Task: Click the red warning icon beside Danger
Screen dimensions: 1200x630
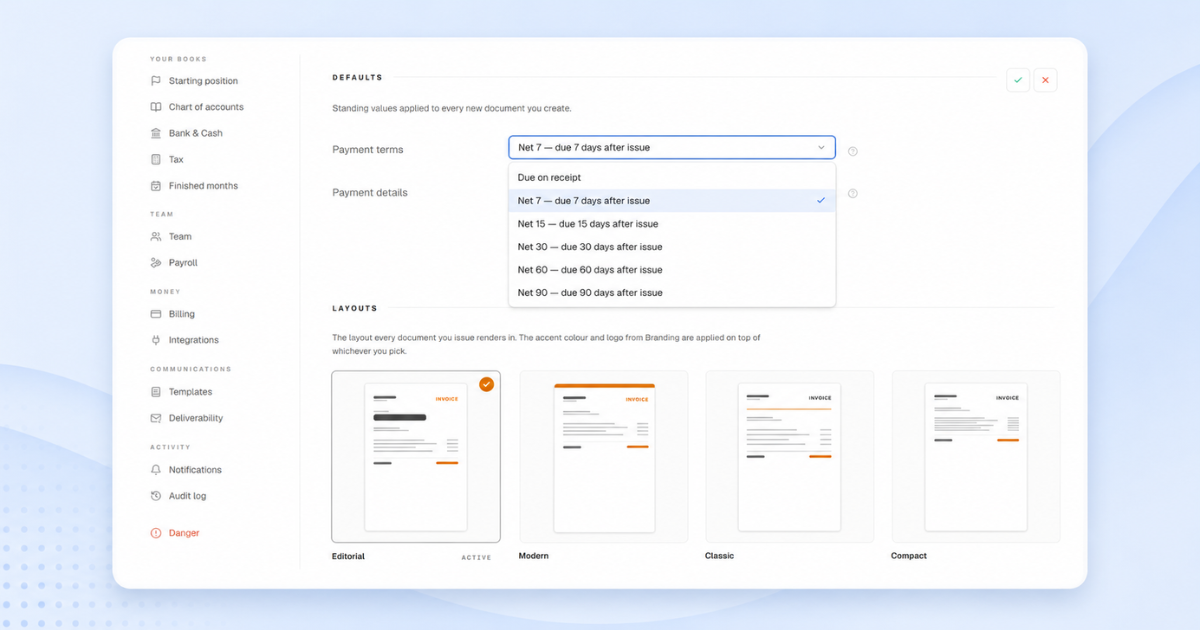Action: click(155, 533)
